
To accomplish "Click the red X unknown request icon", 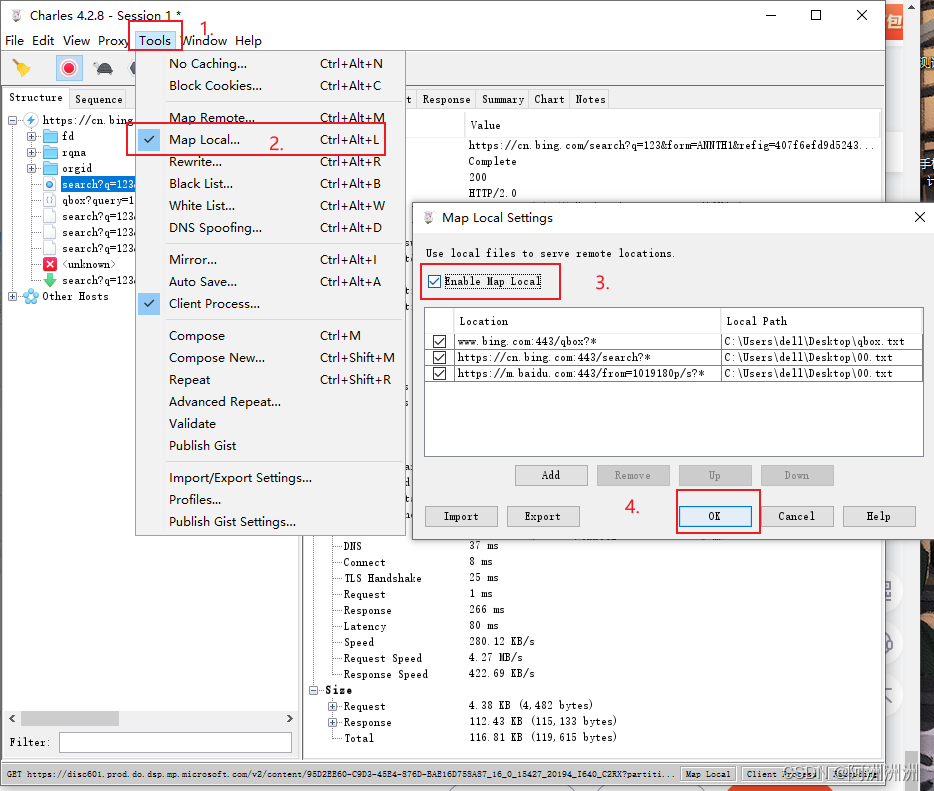I will [50, 264].
